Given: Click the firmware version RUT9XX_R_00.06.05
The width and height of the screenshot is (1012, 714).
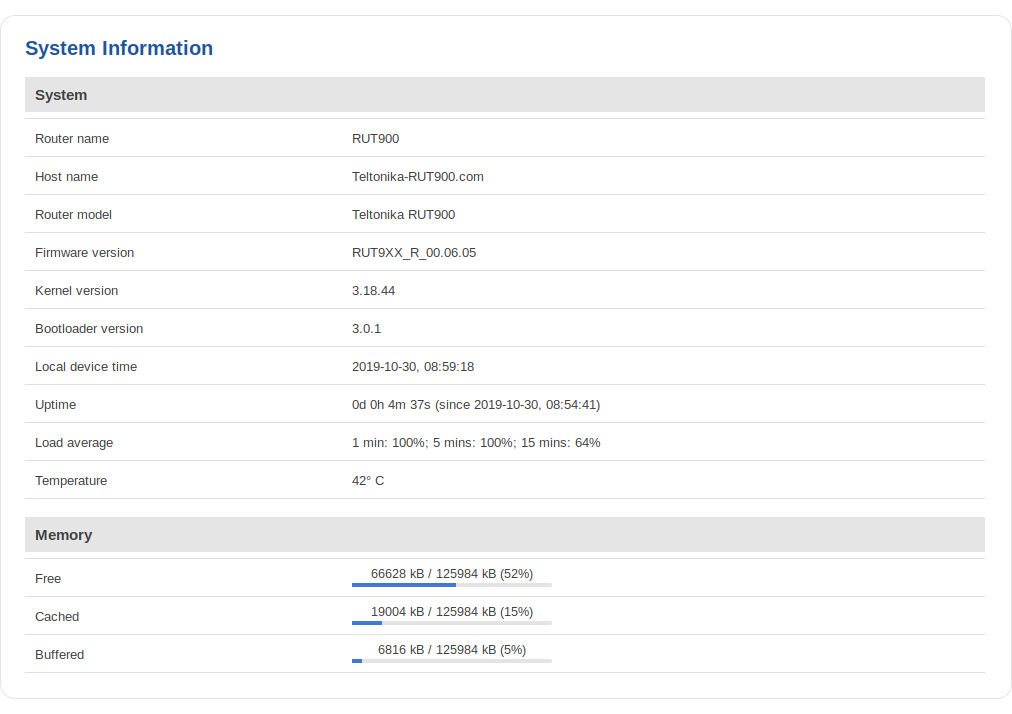Looking at the screenshot, I should [413, 253].
